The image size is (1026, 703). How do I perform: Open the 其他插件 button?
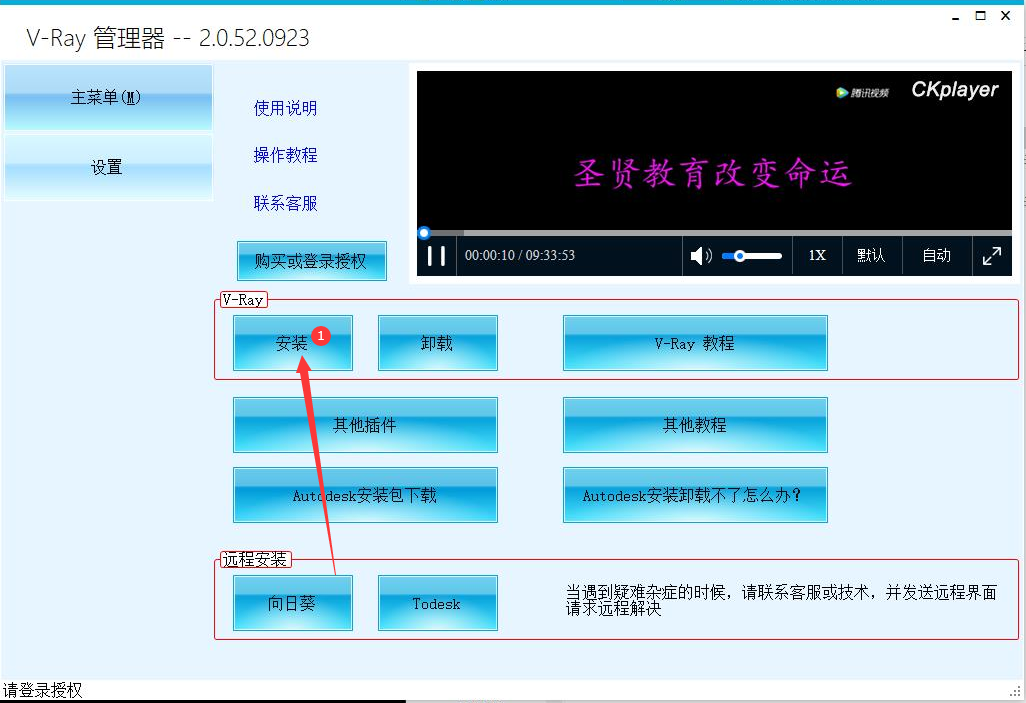coord(365,425)
